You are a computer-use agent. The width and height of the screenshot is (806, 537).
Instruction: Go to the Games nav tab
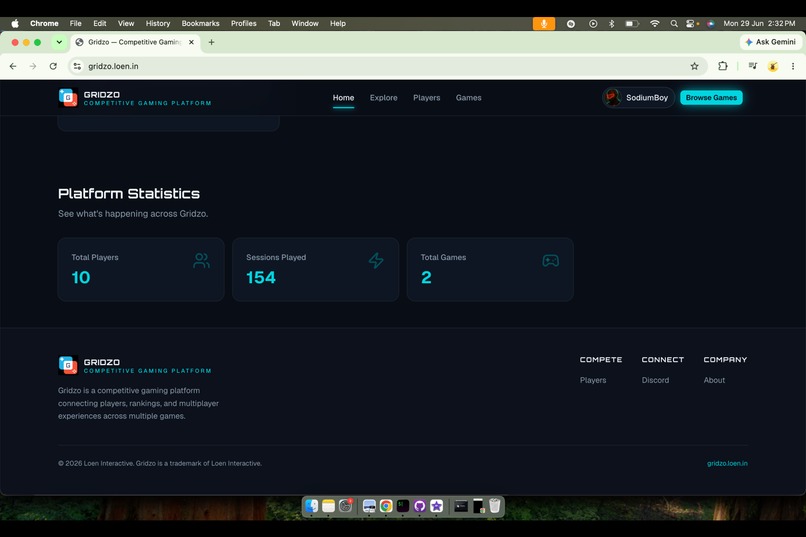pos(468,98)
